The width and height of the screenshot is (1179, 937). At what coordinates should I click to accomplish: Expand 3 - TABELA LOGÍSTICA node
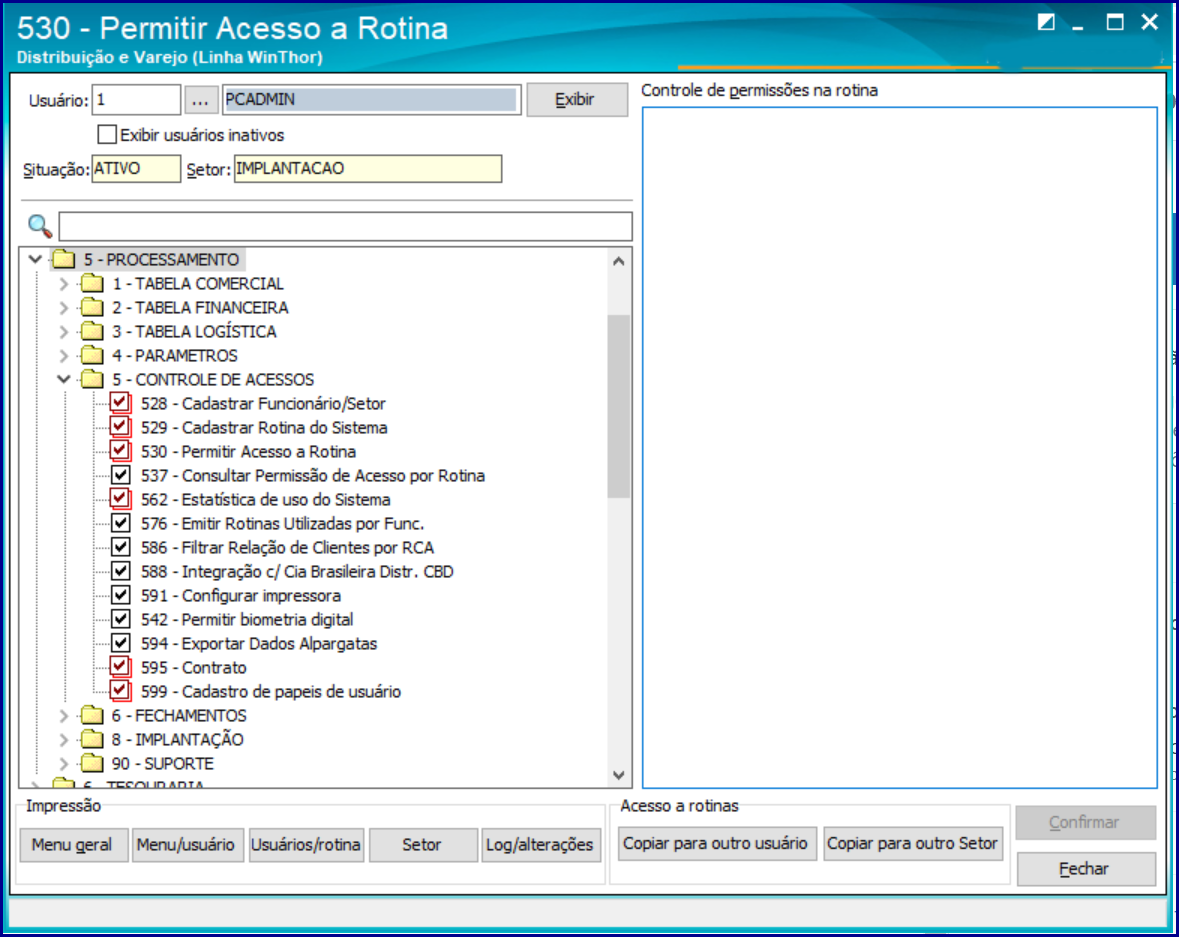[64, 332]
